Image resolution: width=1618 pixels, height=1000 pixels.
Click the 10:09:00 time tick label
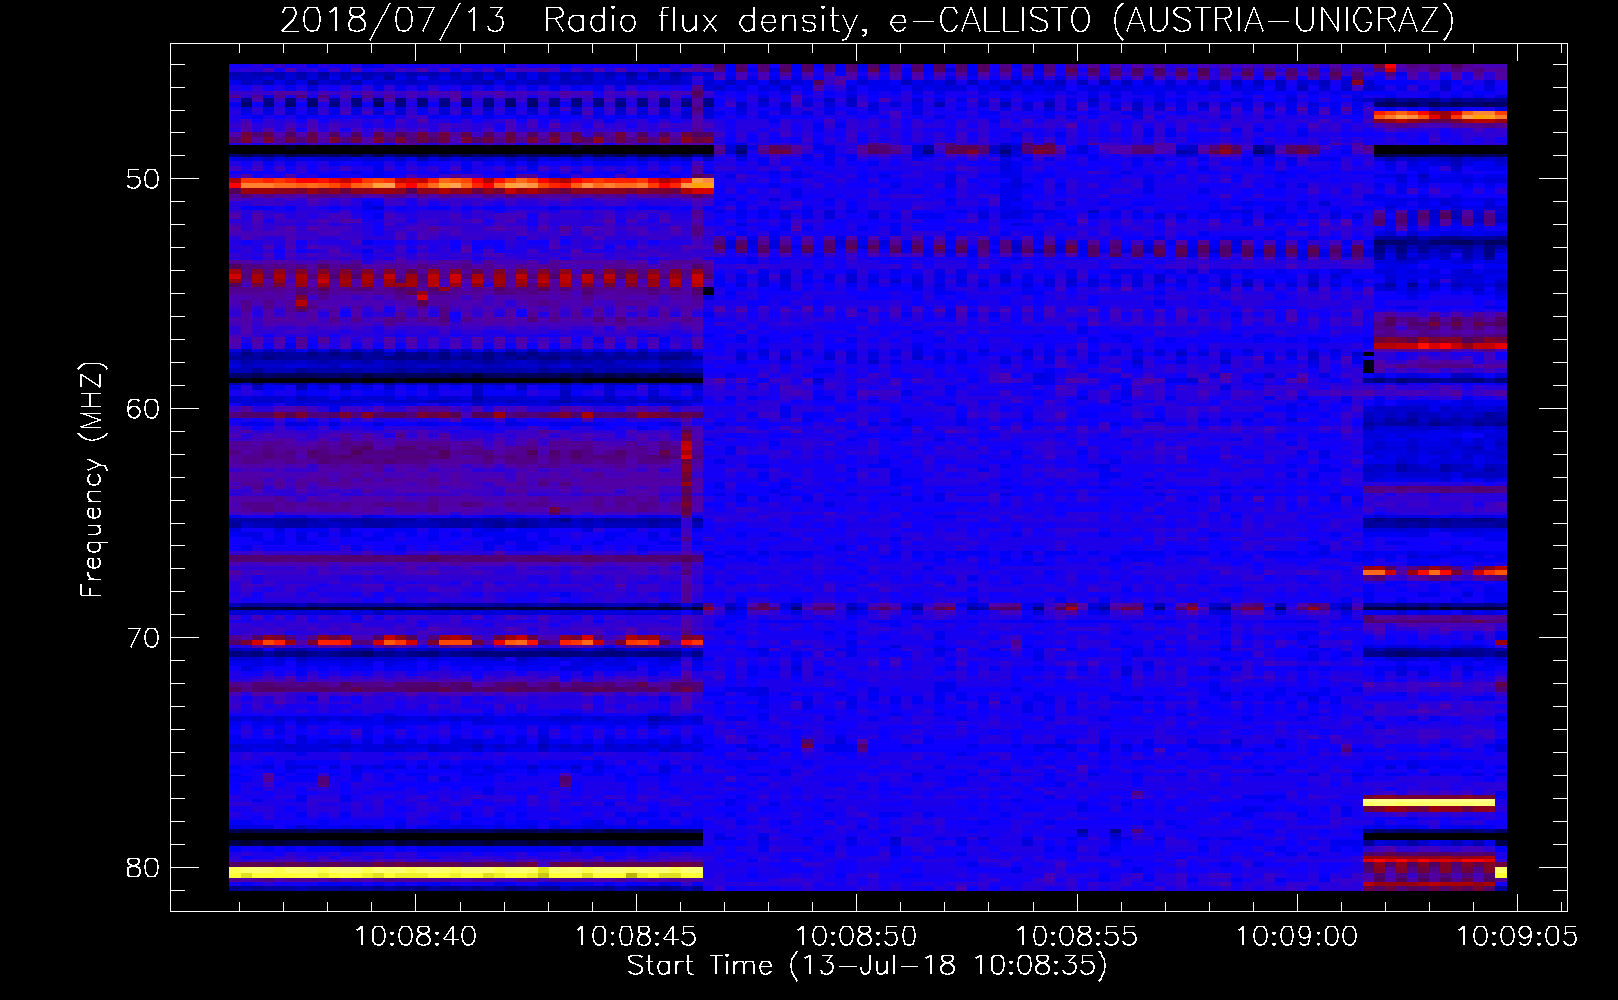click(x=1297, y=937)
